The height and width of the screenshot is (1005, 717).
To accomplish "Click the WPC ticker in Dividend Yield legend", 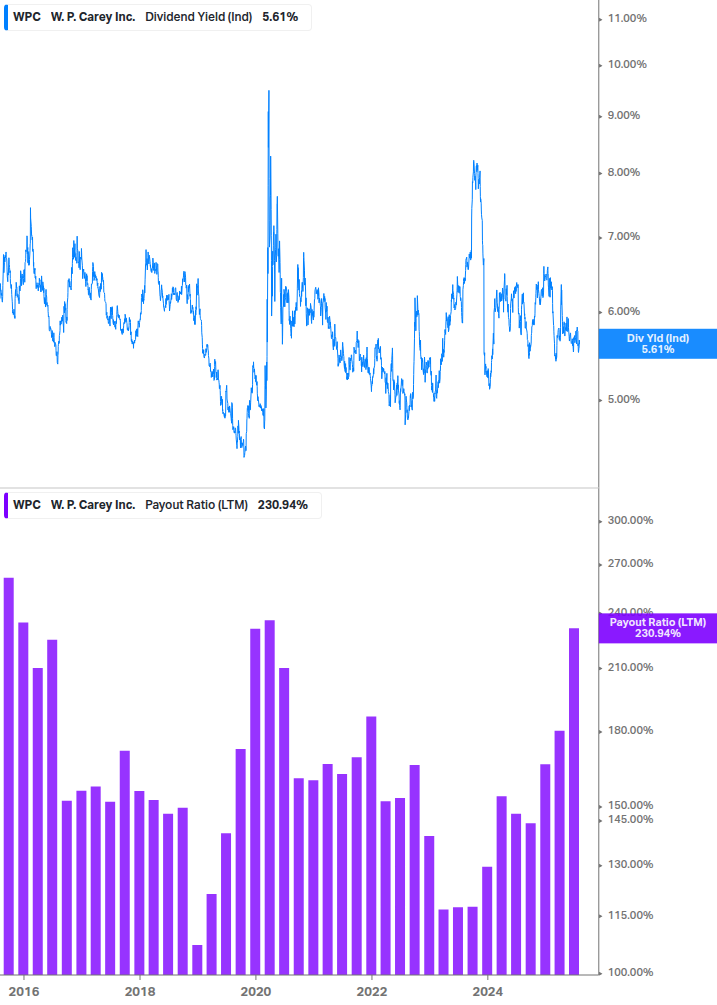I will click(x=27, y=17).
